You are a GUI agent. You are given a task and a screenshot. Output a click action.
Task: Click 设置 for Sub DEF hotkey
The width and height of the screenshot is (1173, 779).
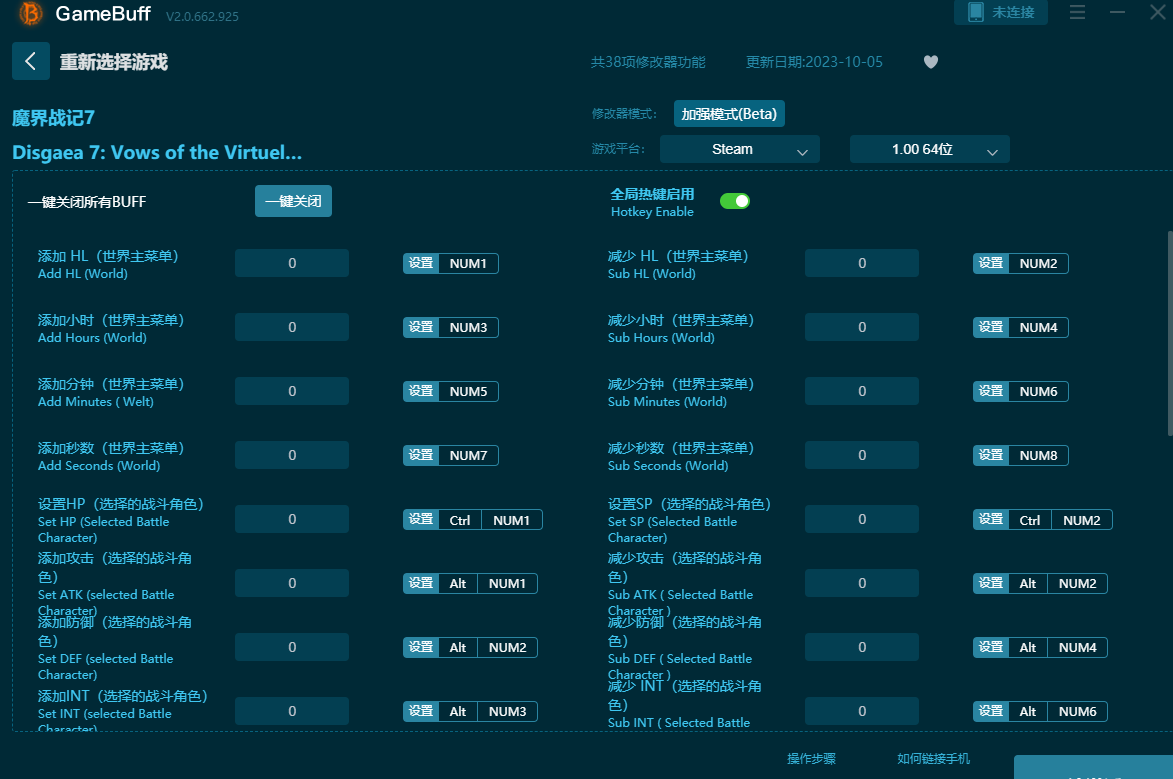[x=991, y=647]
